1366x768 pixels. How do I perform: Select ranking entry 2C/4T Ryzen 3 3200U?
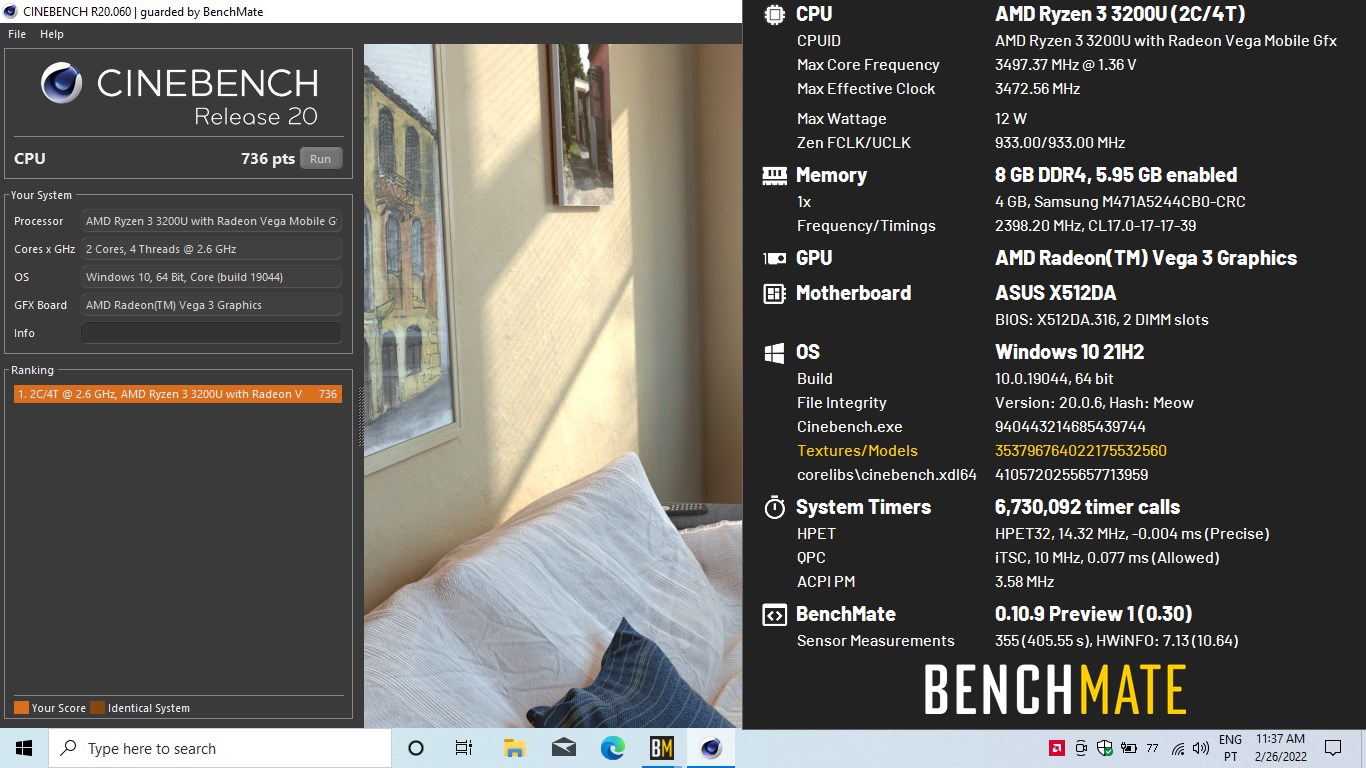(x=177, y=394)
